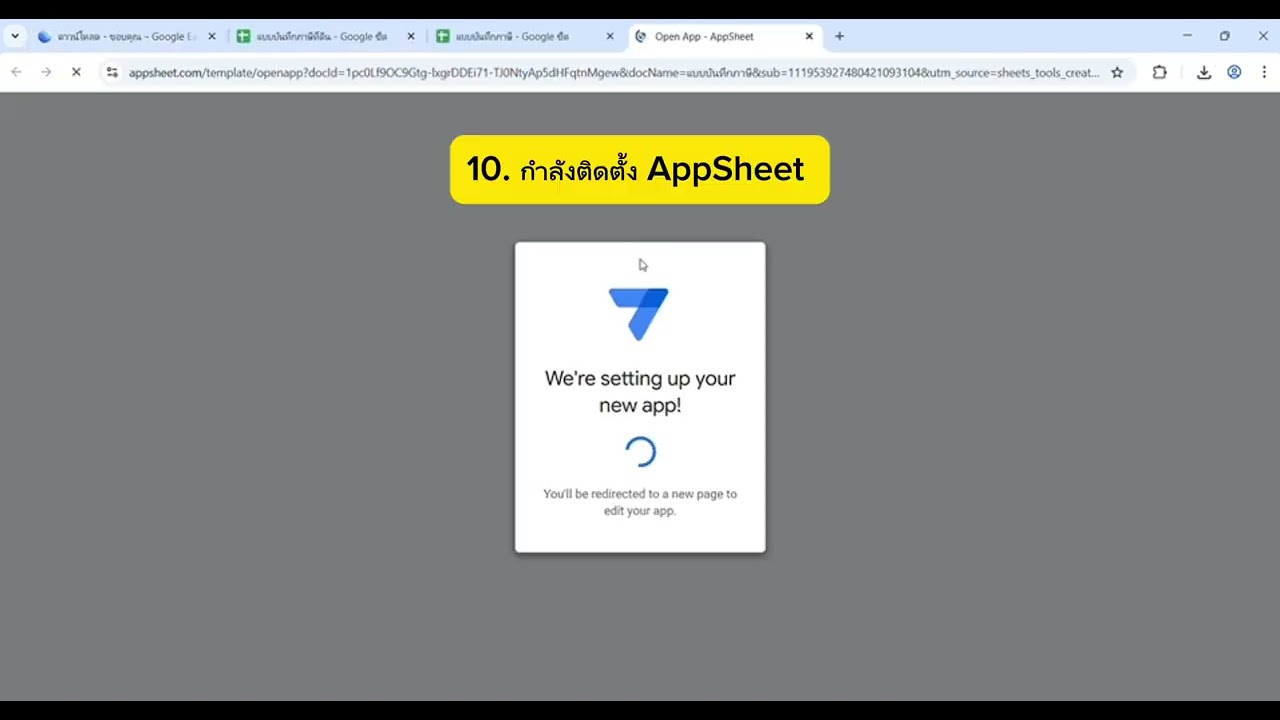Image resolution: width=1280 pixels, height=720 pixels.
Task: Click the second Sheets tab green favicon
Action: (443, 36)
